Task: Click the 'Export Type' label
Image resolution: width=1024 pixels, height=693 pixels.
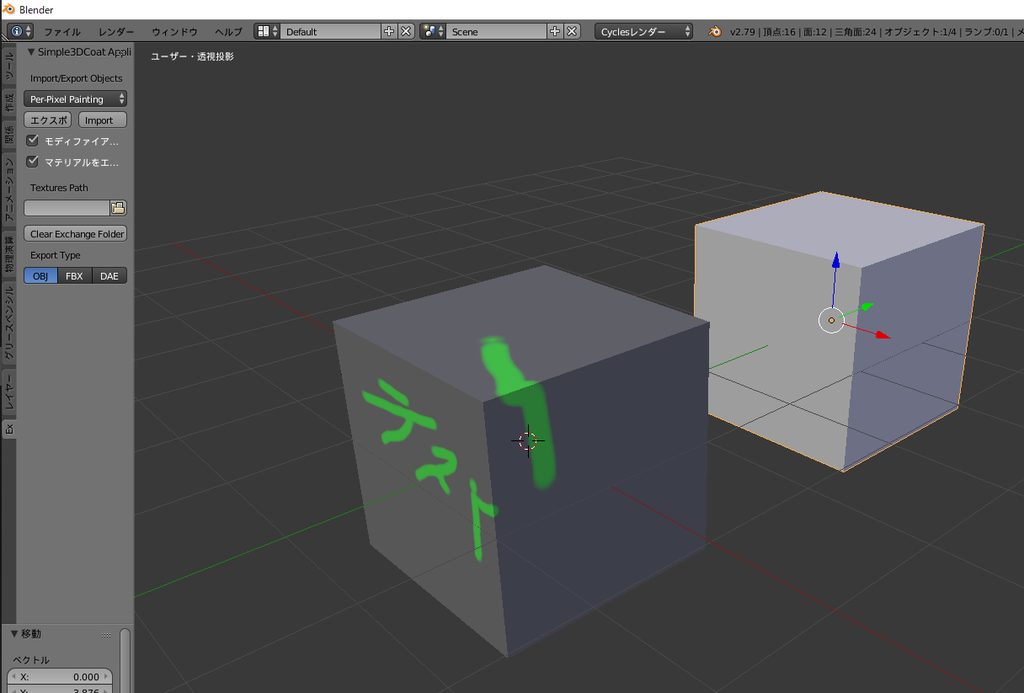Action: coord(56,255)
